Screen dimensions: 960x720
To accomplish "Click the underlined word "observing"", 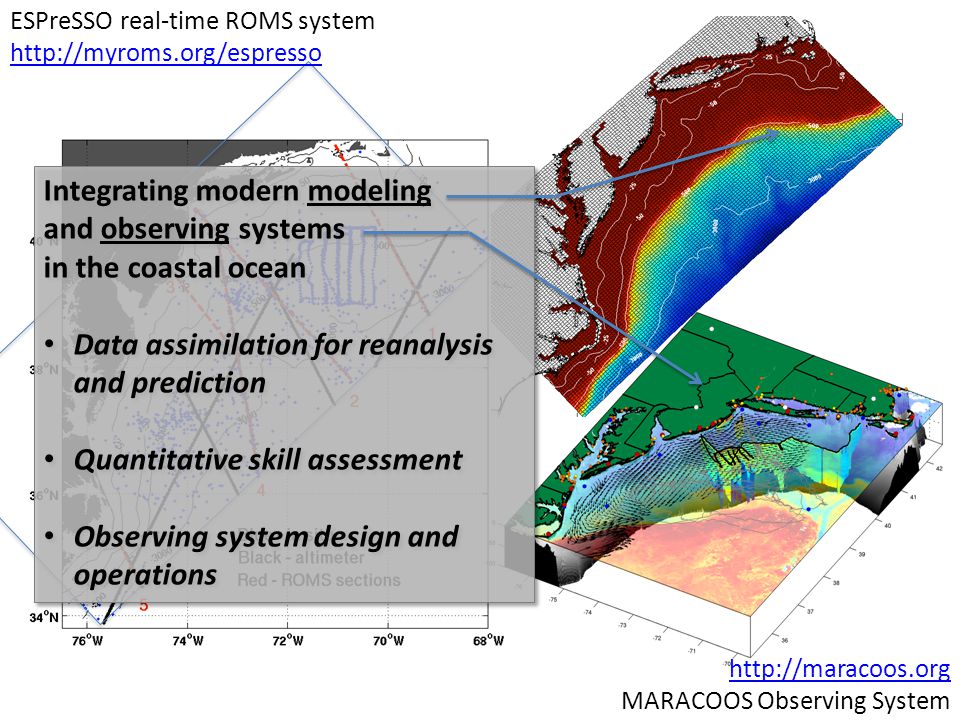I will point(165,230).
